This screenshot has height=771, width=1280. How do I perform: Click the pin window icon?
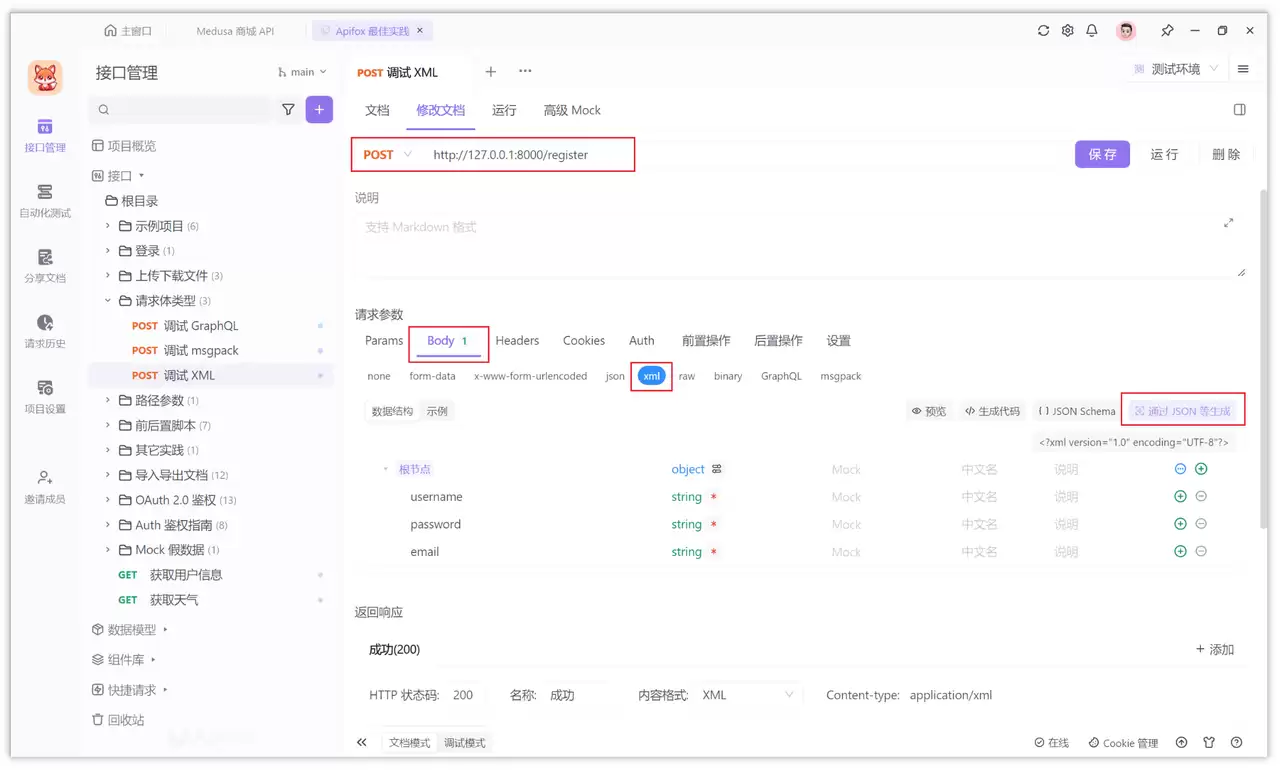point(1167,31)
